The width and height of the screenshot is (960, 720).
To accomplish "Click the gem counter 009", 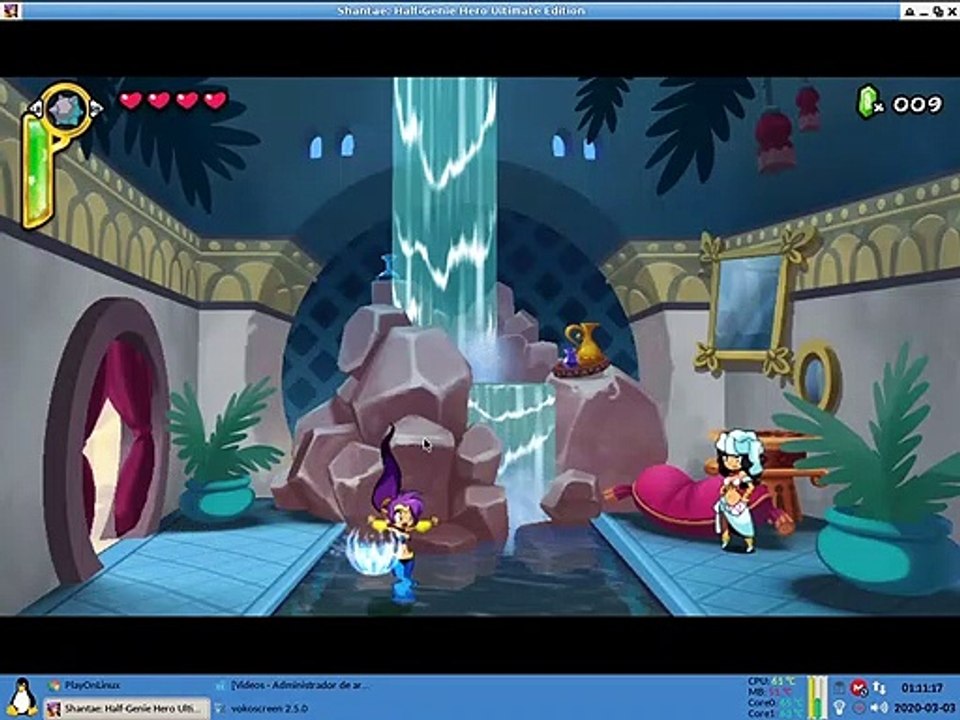I will 917,104.
